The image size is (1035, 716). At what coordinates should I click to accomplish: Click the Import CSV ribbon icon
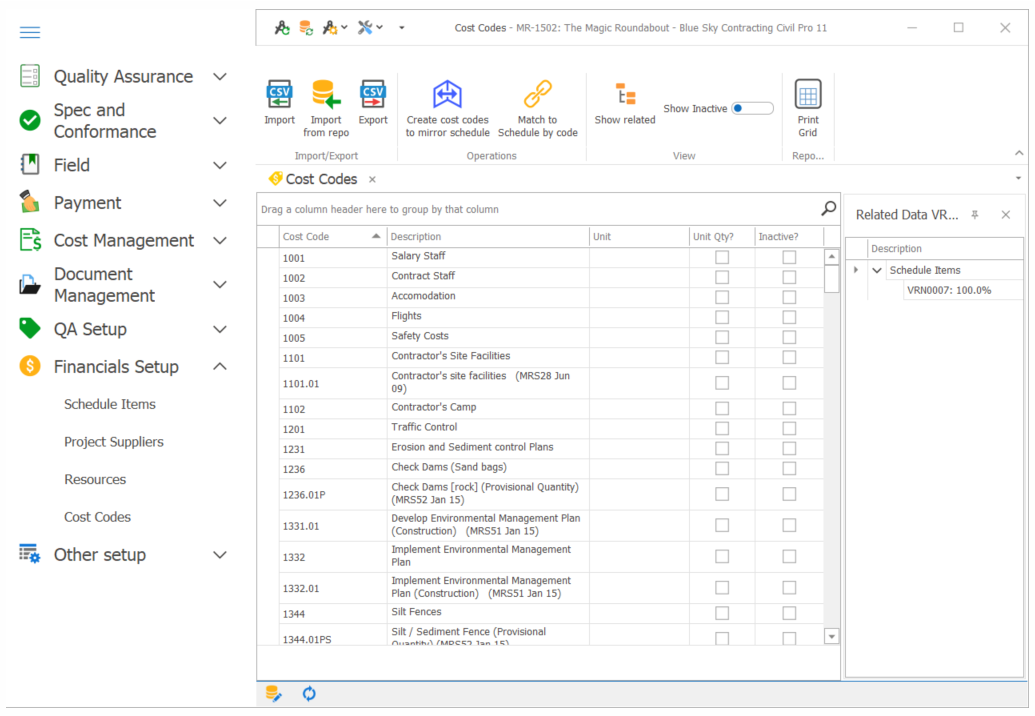click(279, 94)
